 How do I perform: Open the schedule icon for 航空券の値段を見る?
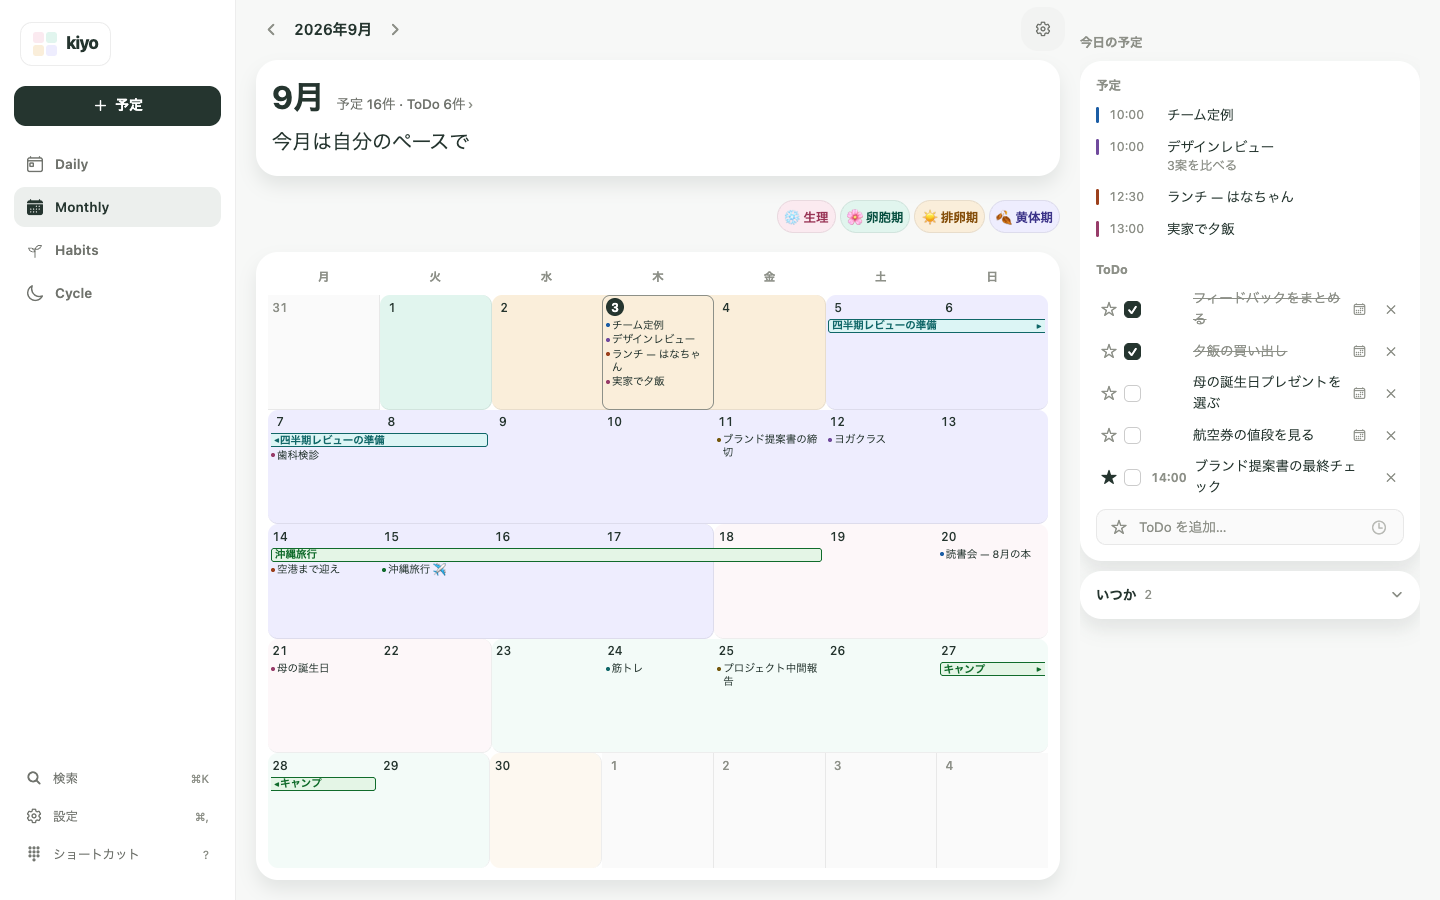coord(1359,435)
